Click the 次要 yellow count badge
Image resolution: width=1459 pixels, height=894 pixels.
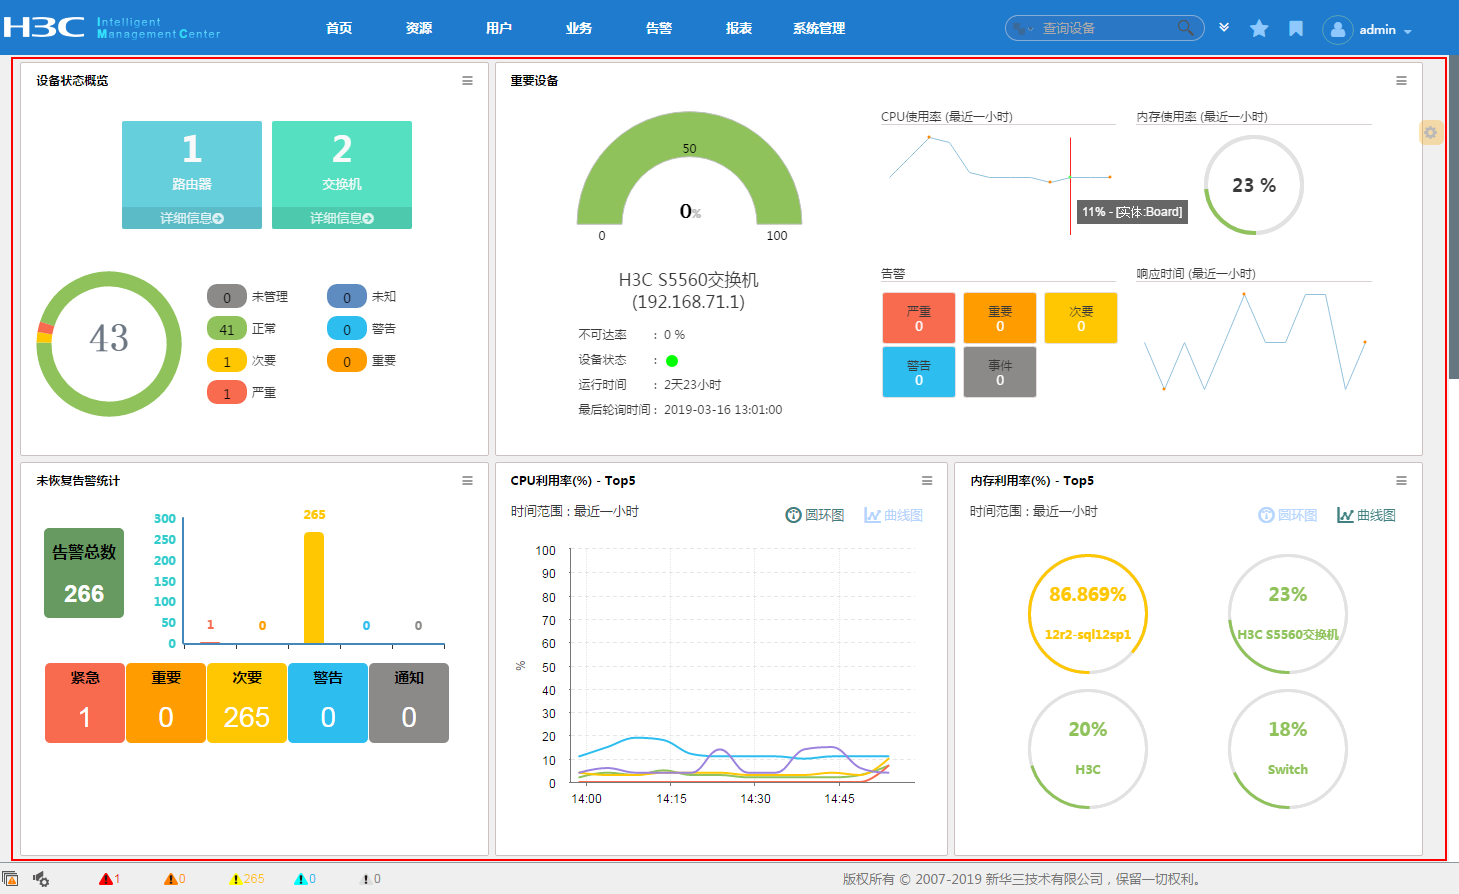pos(227,361)
